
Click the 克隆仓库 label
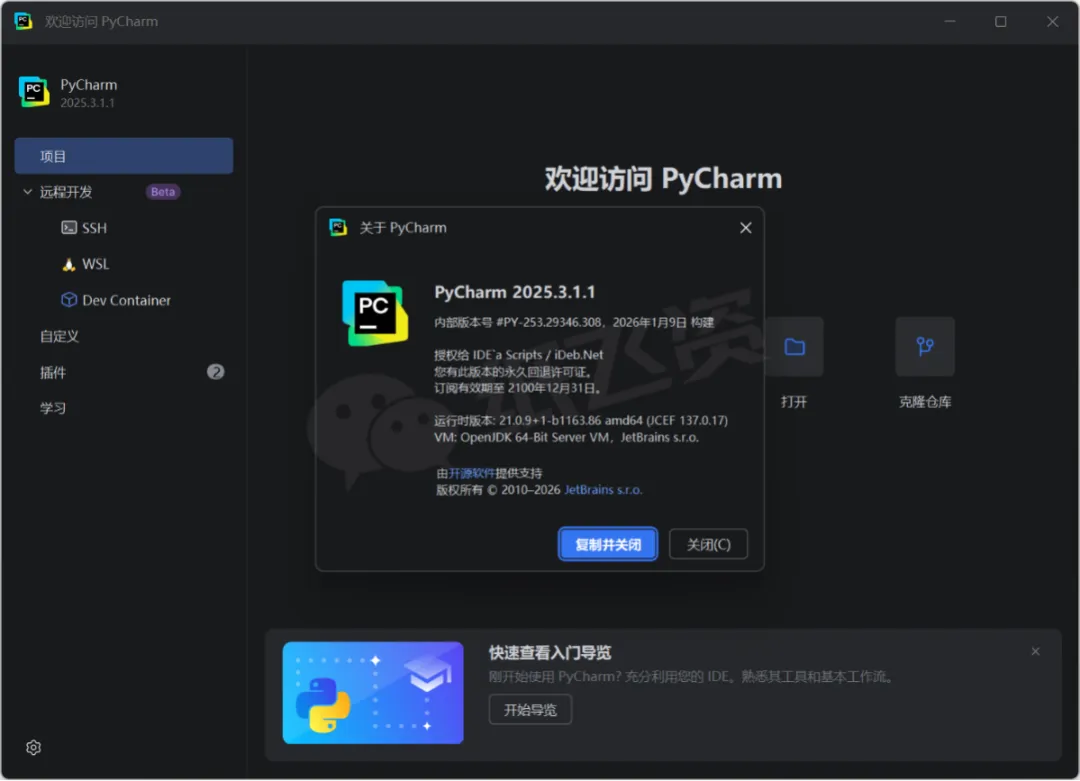click(x=925, y=402)
